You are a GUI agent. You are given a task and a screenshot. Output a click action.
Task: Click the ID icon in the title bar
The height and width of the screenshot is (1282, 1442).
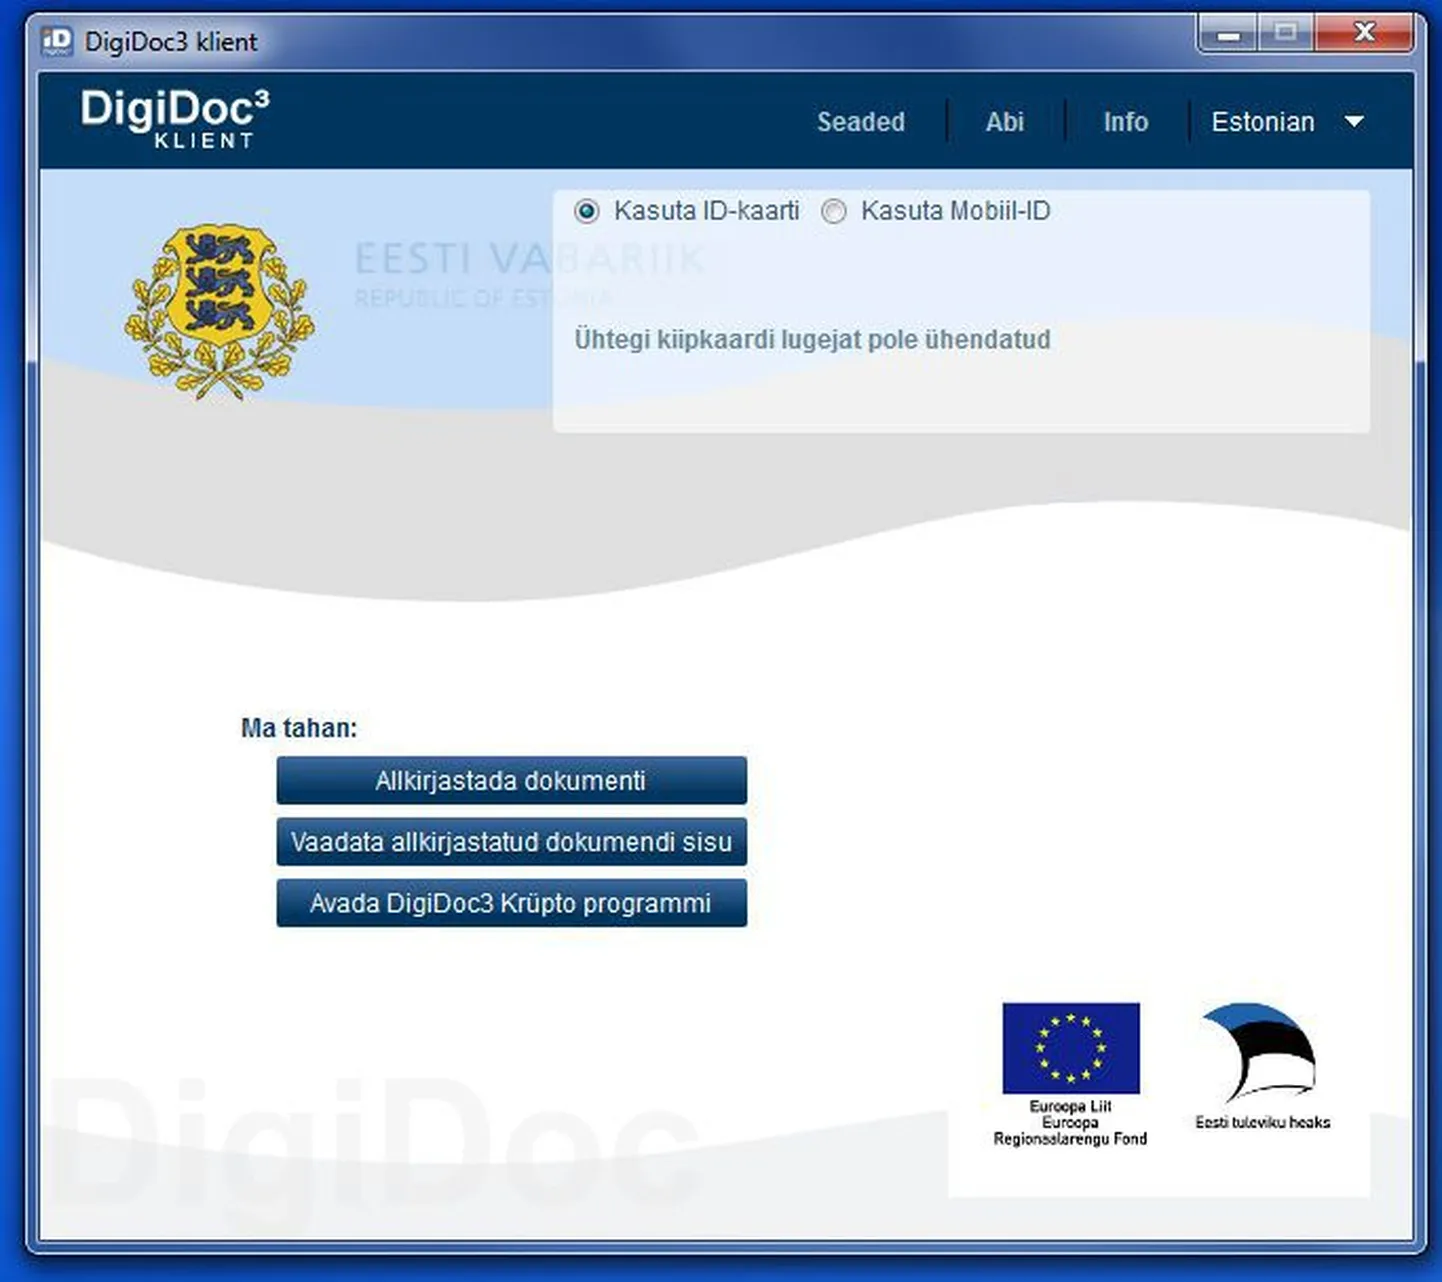click(57, 41)
